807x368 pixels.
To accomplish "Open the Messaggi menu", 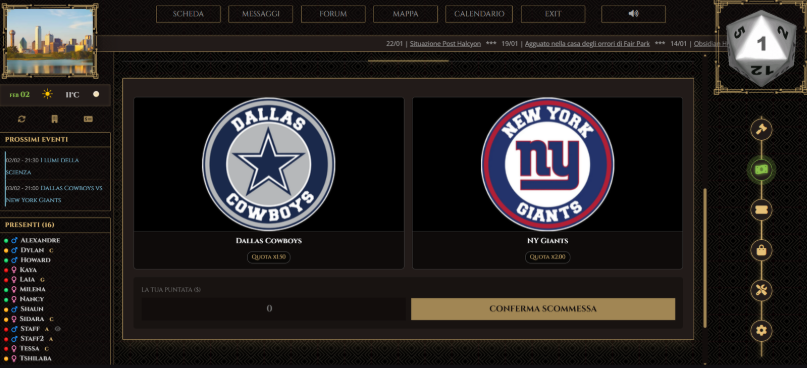I will point(260,14).
